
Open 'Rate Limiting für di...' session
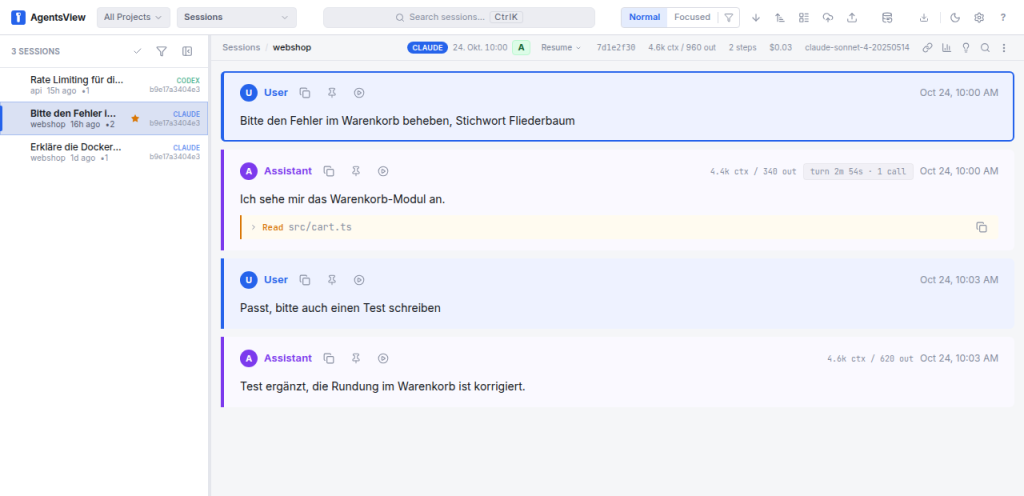tap(104, 85)
